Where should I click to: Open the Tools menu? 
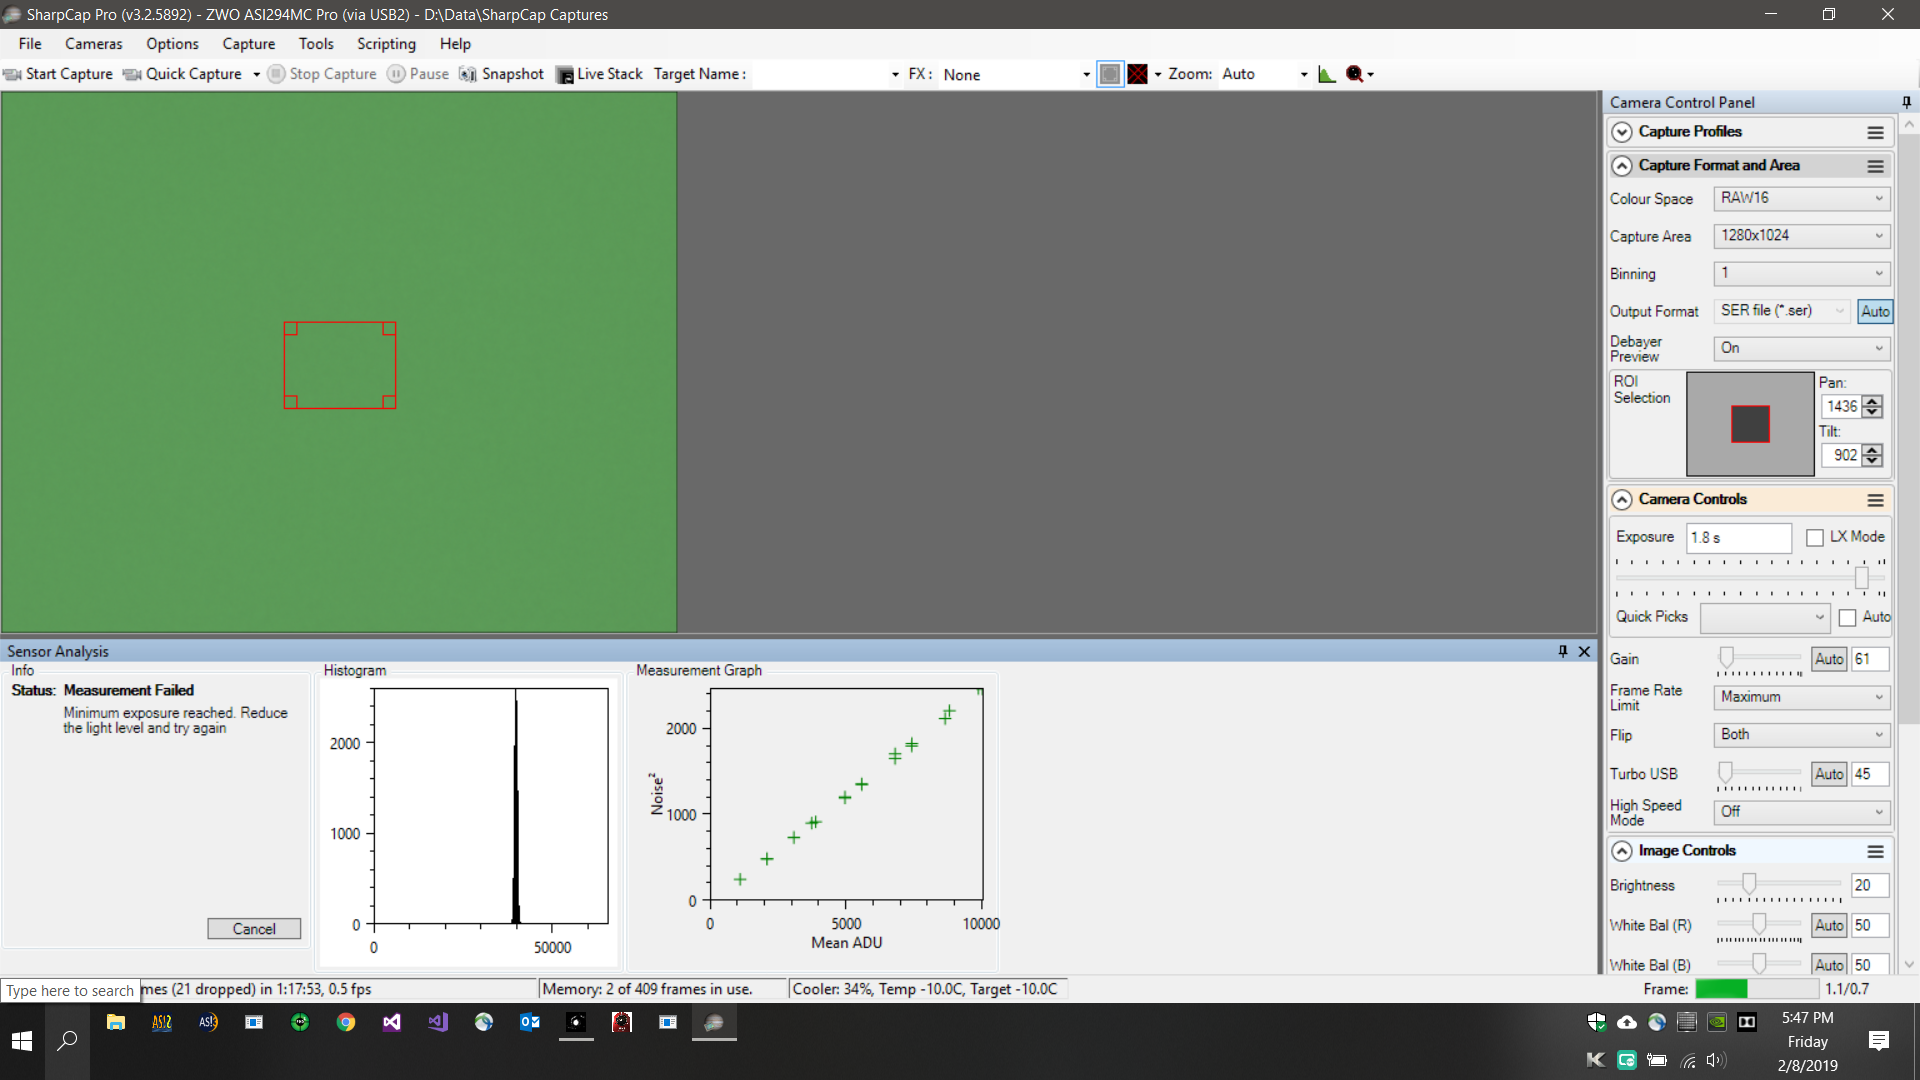[315, 44]
